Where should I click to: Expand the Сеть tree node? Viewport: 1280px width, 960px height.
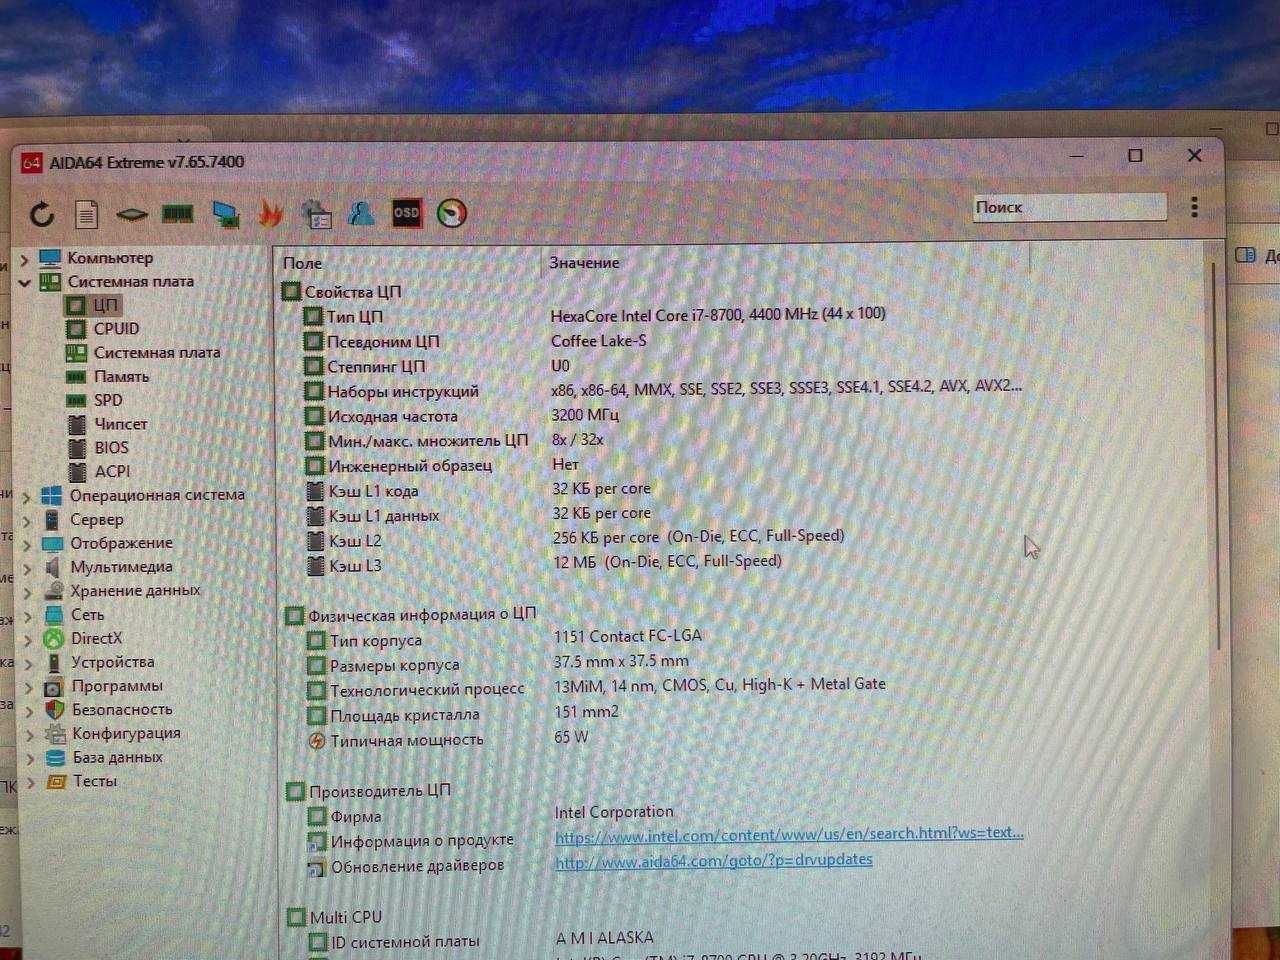(x=28, y=615)
